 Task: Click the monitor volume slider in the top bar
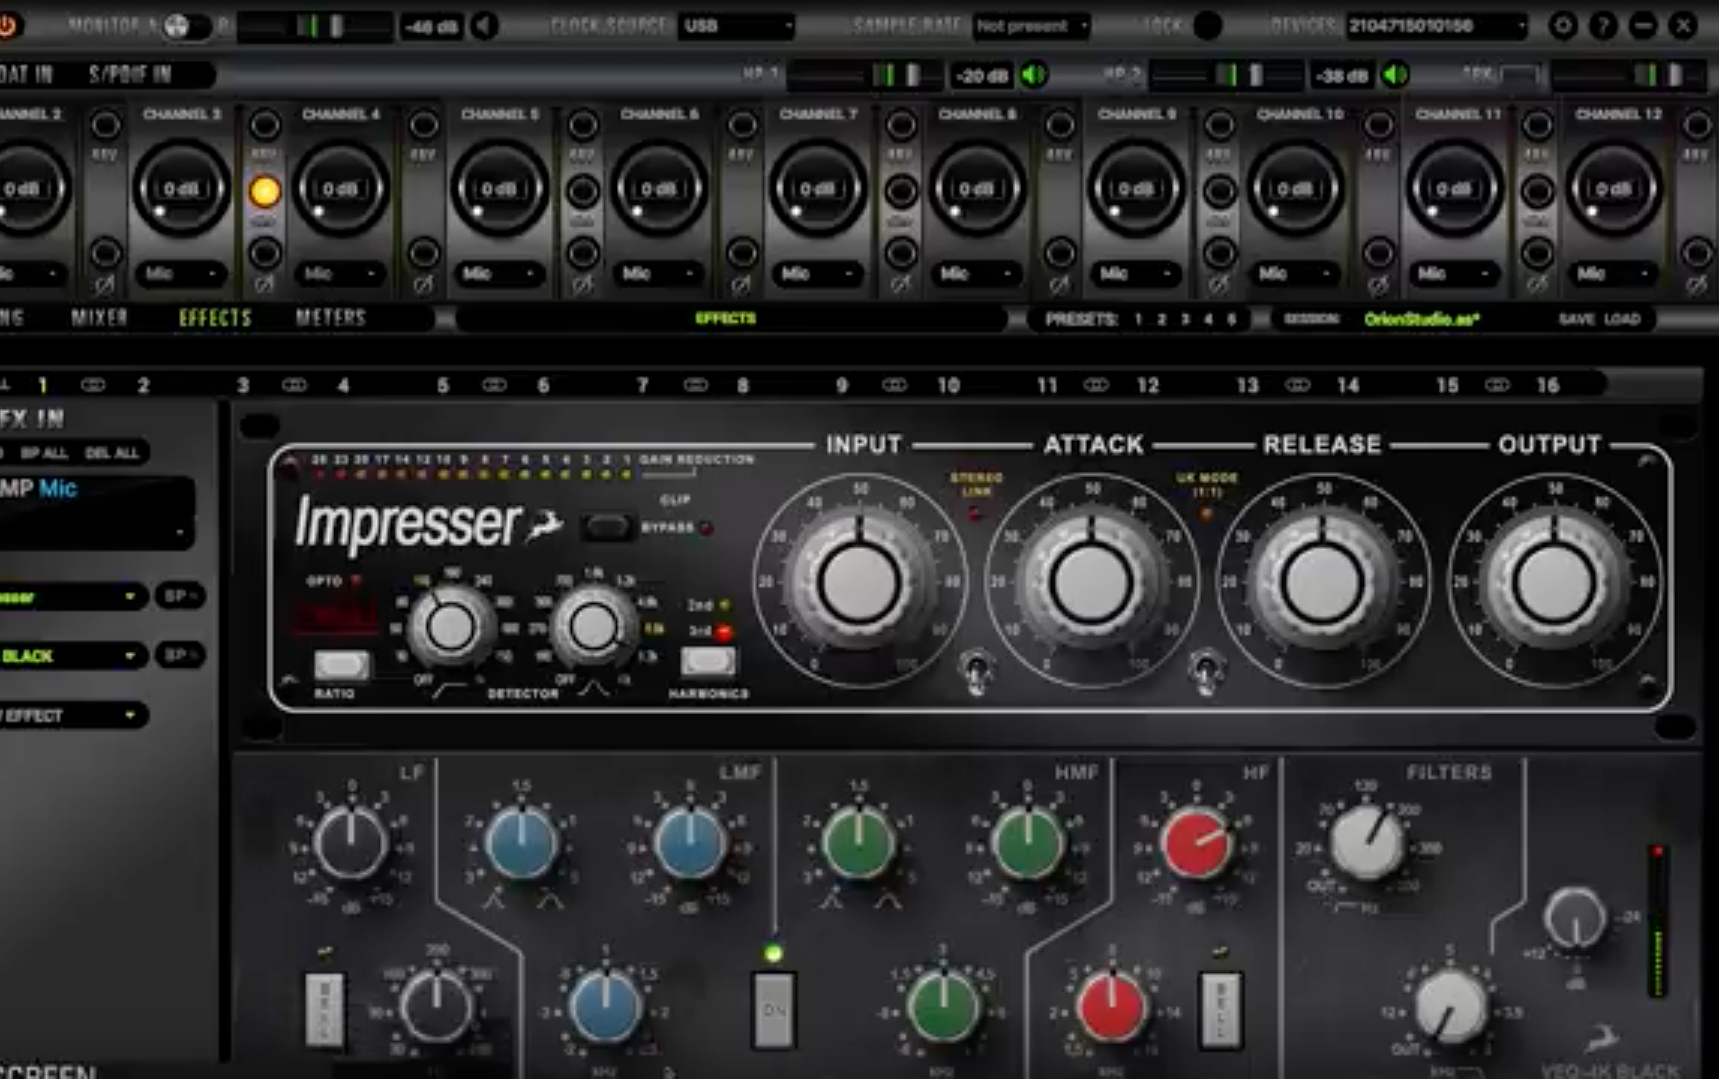click(x=316, y=26)
